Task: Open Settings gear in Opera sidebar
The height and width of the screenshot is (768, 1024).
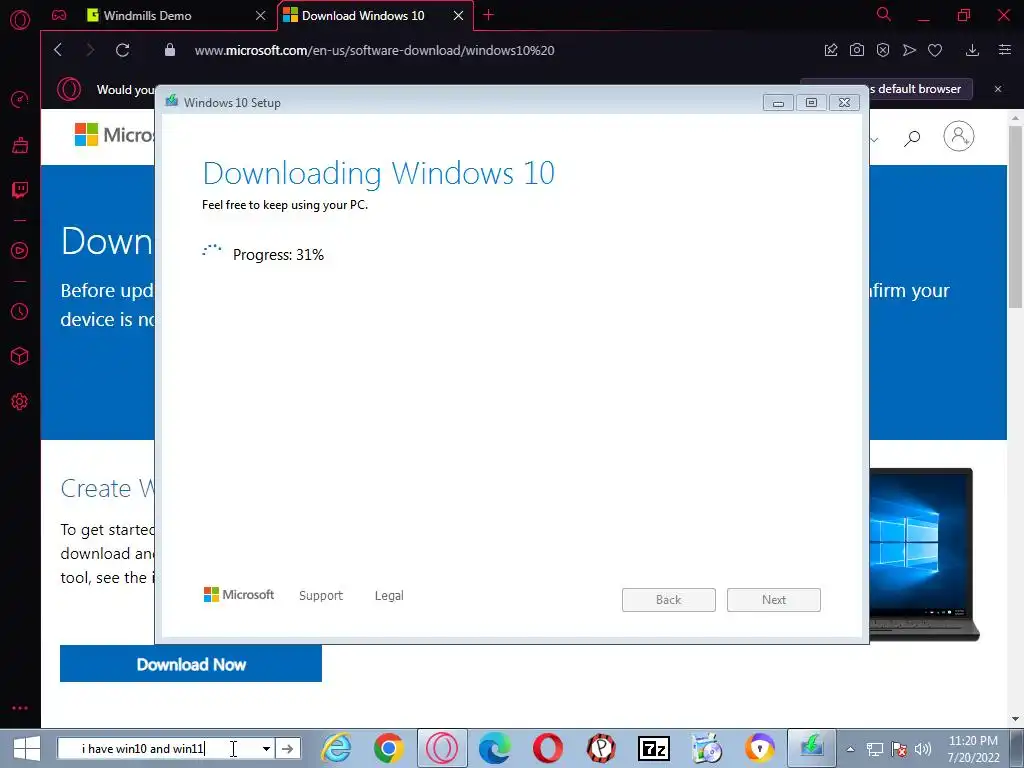Action: pyautogui.click(x=20, y=402)
